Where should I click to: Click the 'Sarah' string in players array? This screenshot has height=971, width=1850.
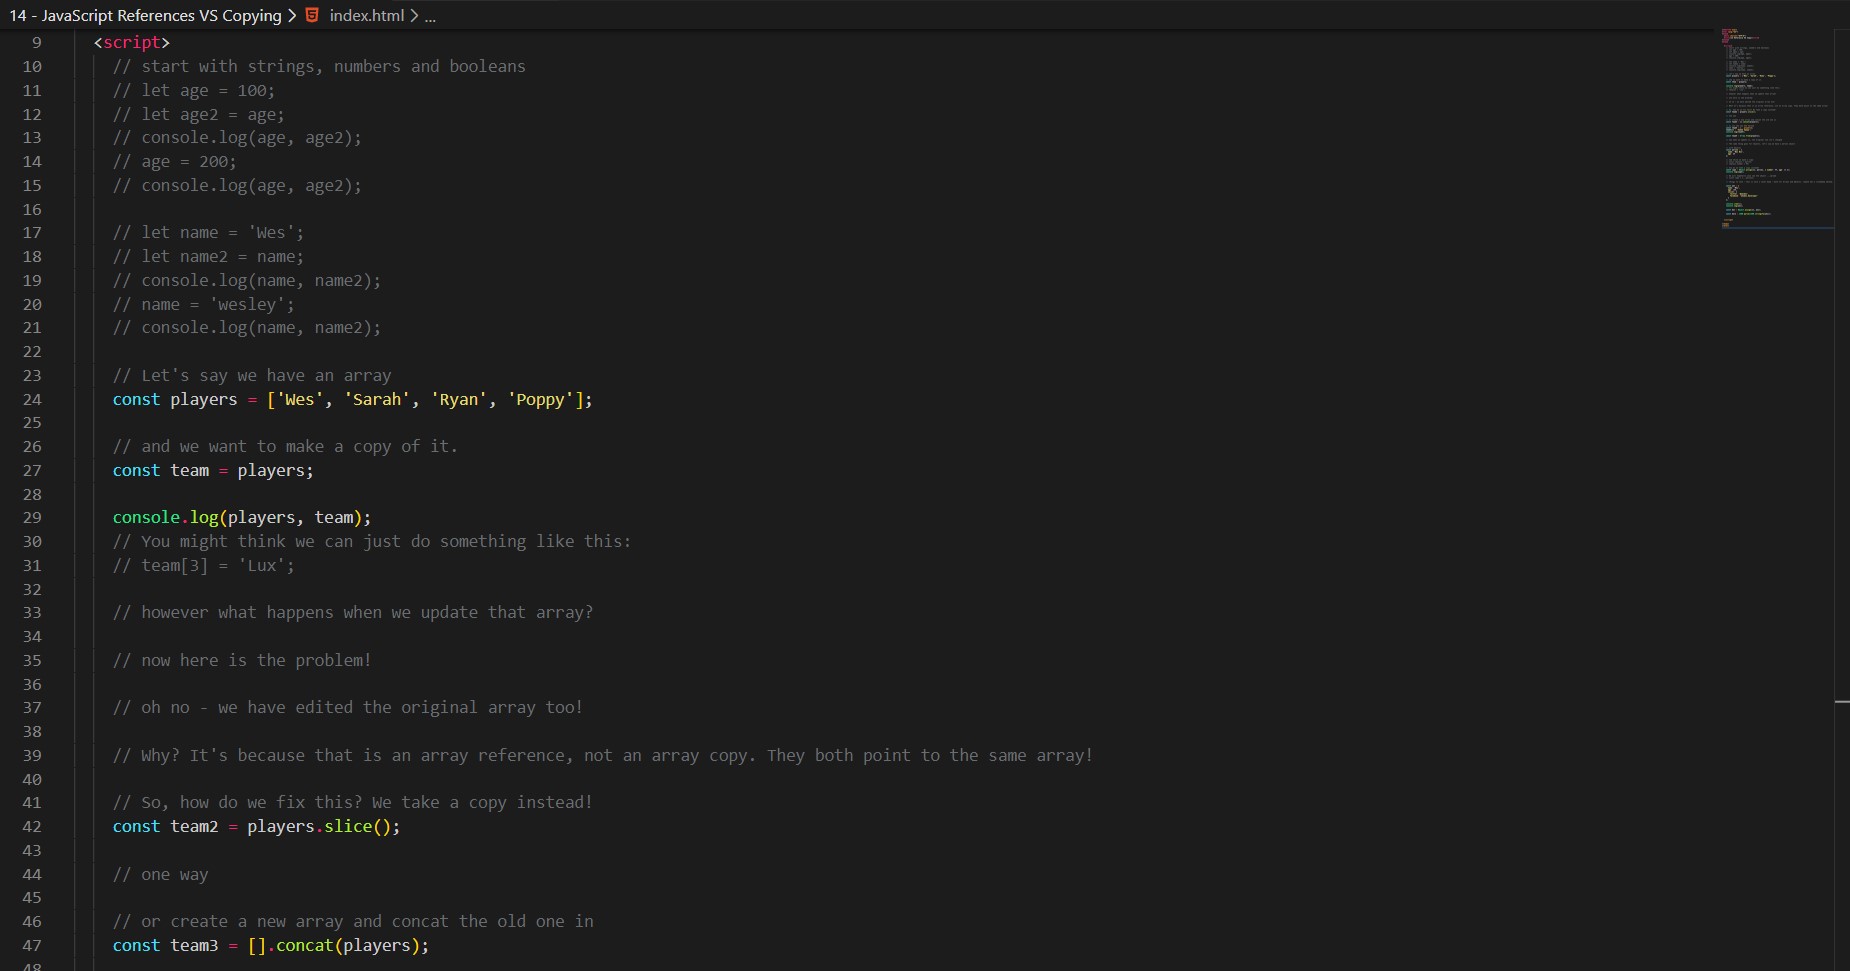[x=377, y=399]
